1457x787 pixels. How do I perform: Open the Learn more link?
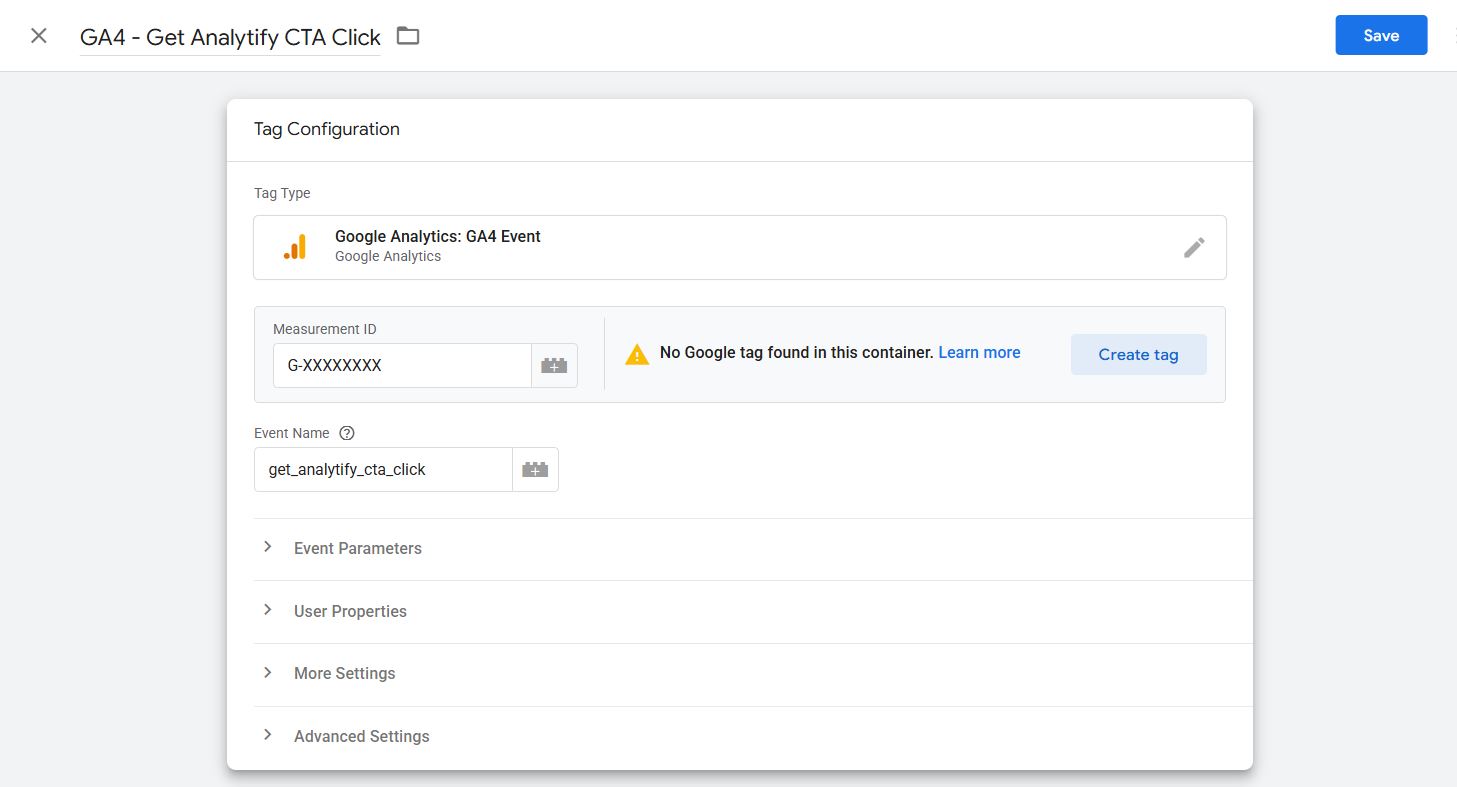tap(979, 353)
